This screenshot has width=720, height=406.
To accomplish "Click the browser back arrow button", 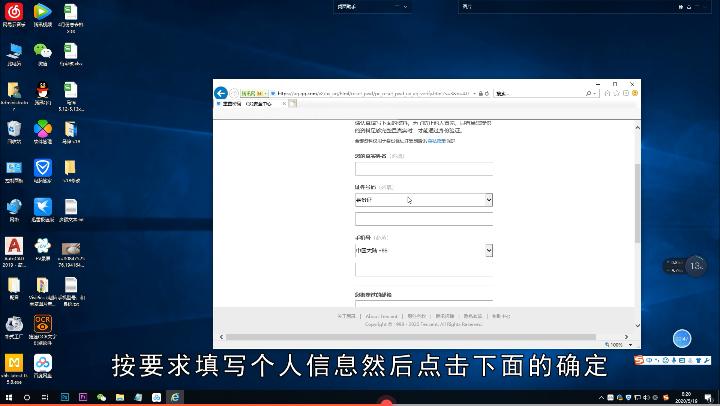I will point(221,92).
